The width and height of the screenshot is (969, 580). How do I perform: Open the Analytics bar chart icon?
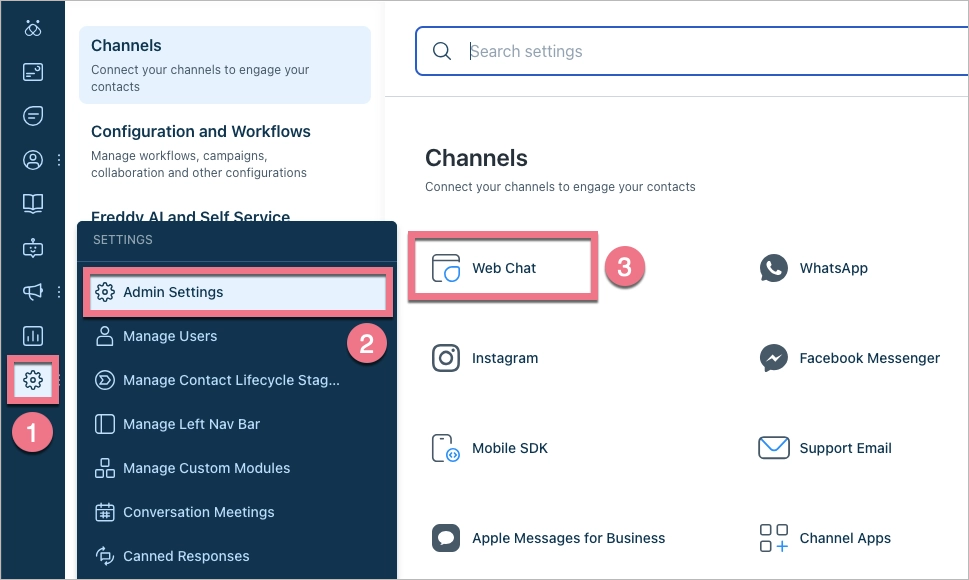coord(33,335)
